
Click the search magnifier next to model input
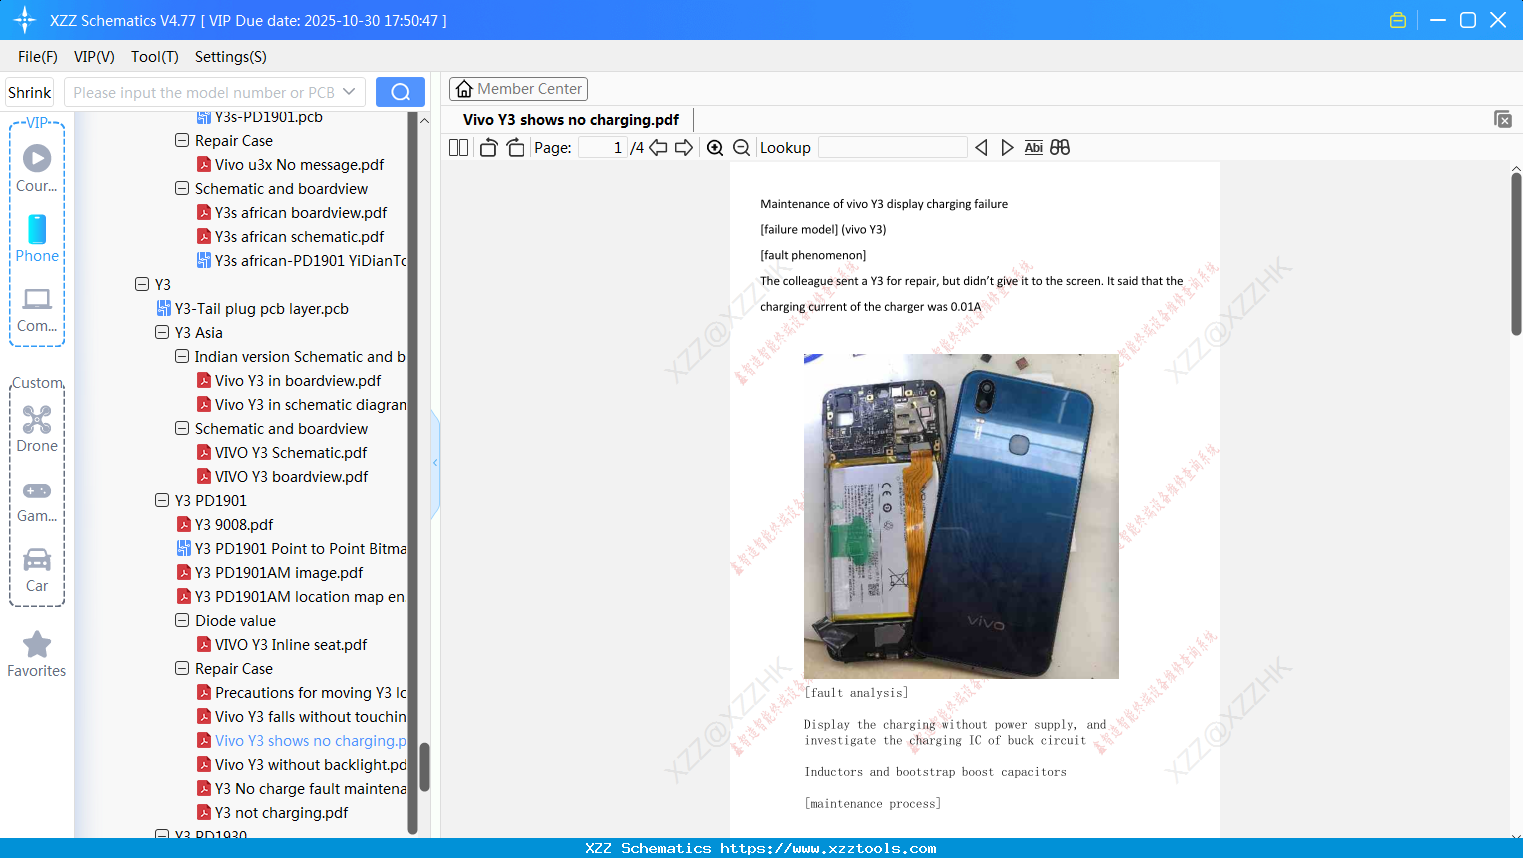pos(400,91)
